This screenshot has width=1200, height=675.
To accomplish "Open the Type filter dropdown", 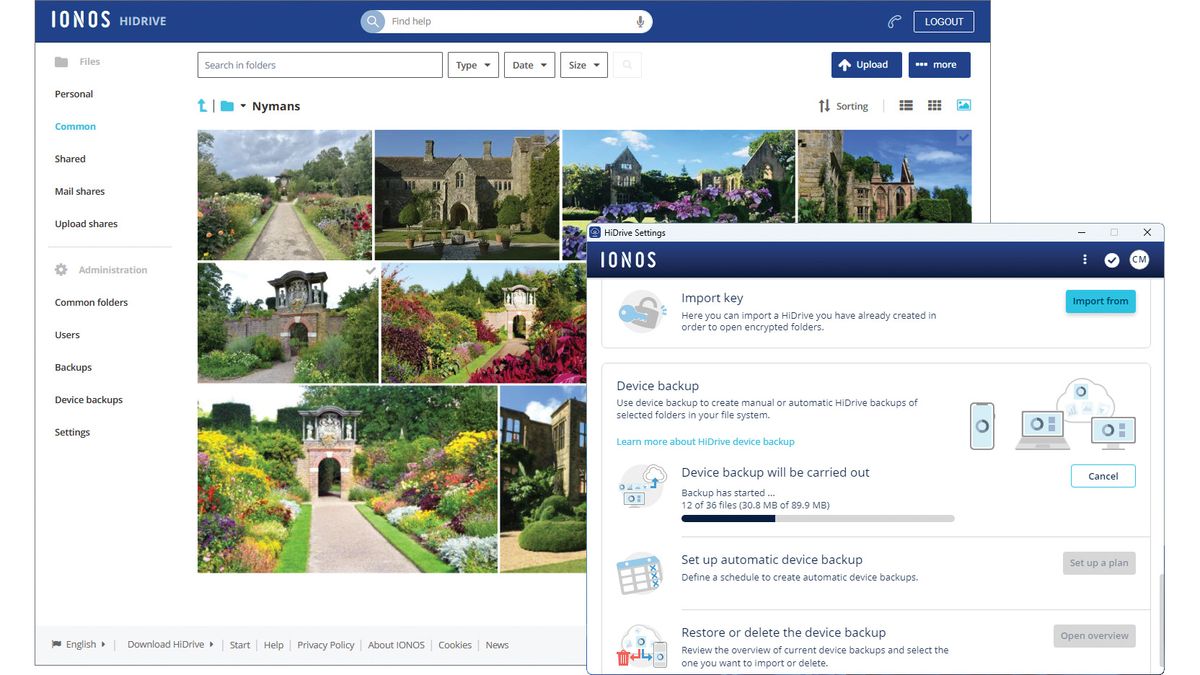I will click(473, 65).
